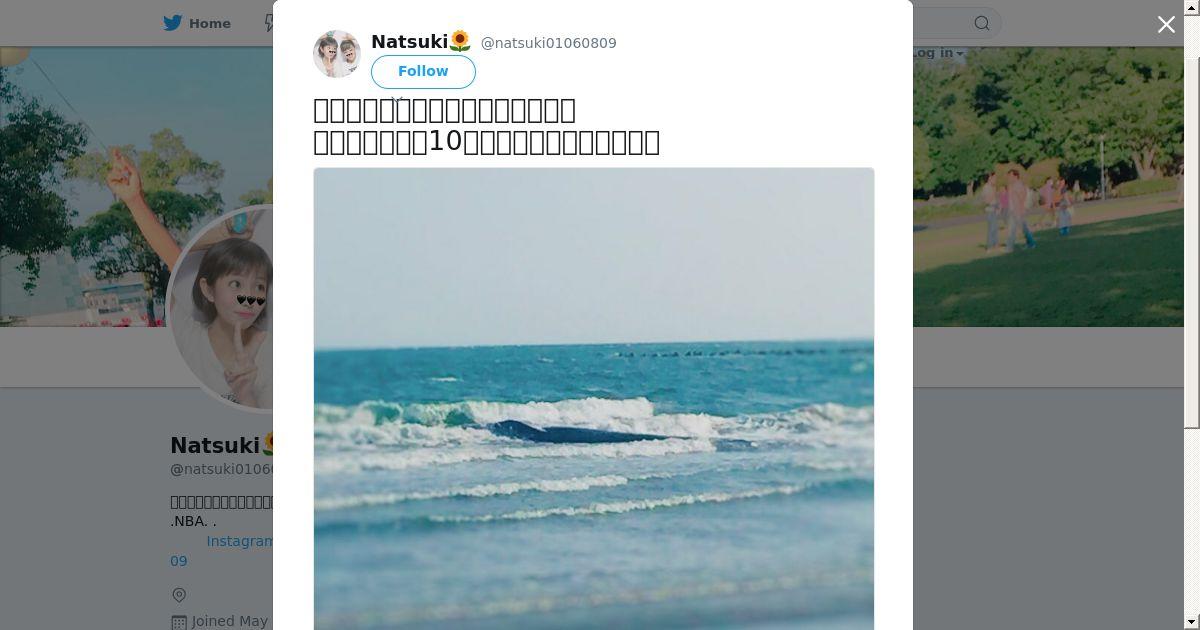Click the page vertical scrollbar
The image size is (1200, 630).
(x=1192, y=315)
